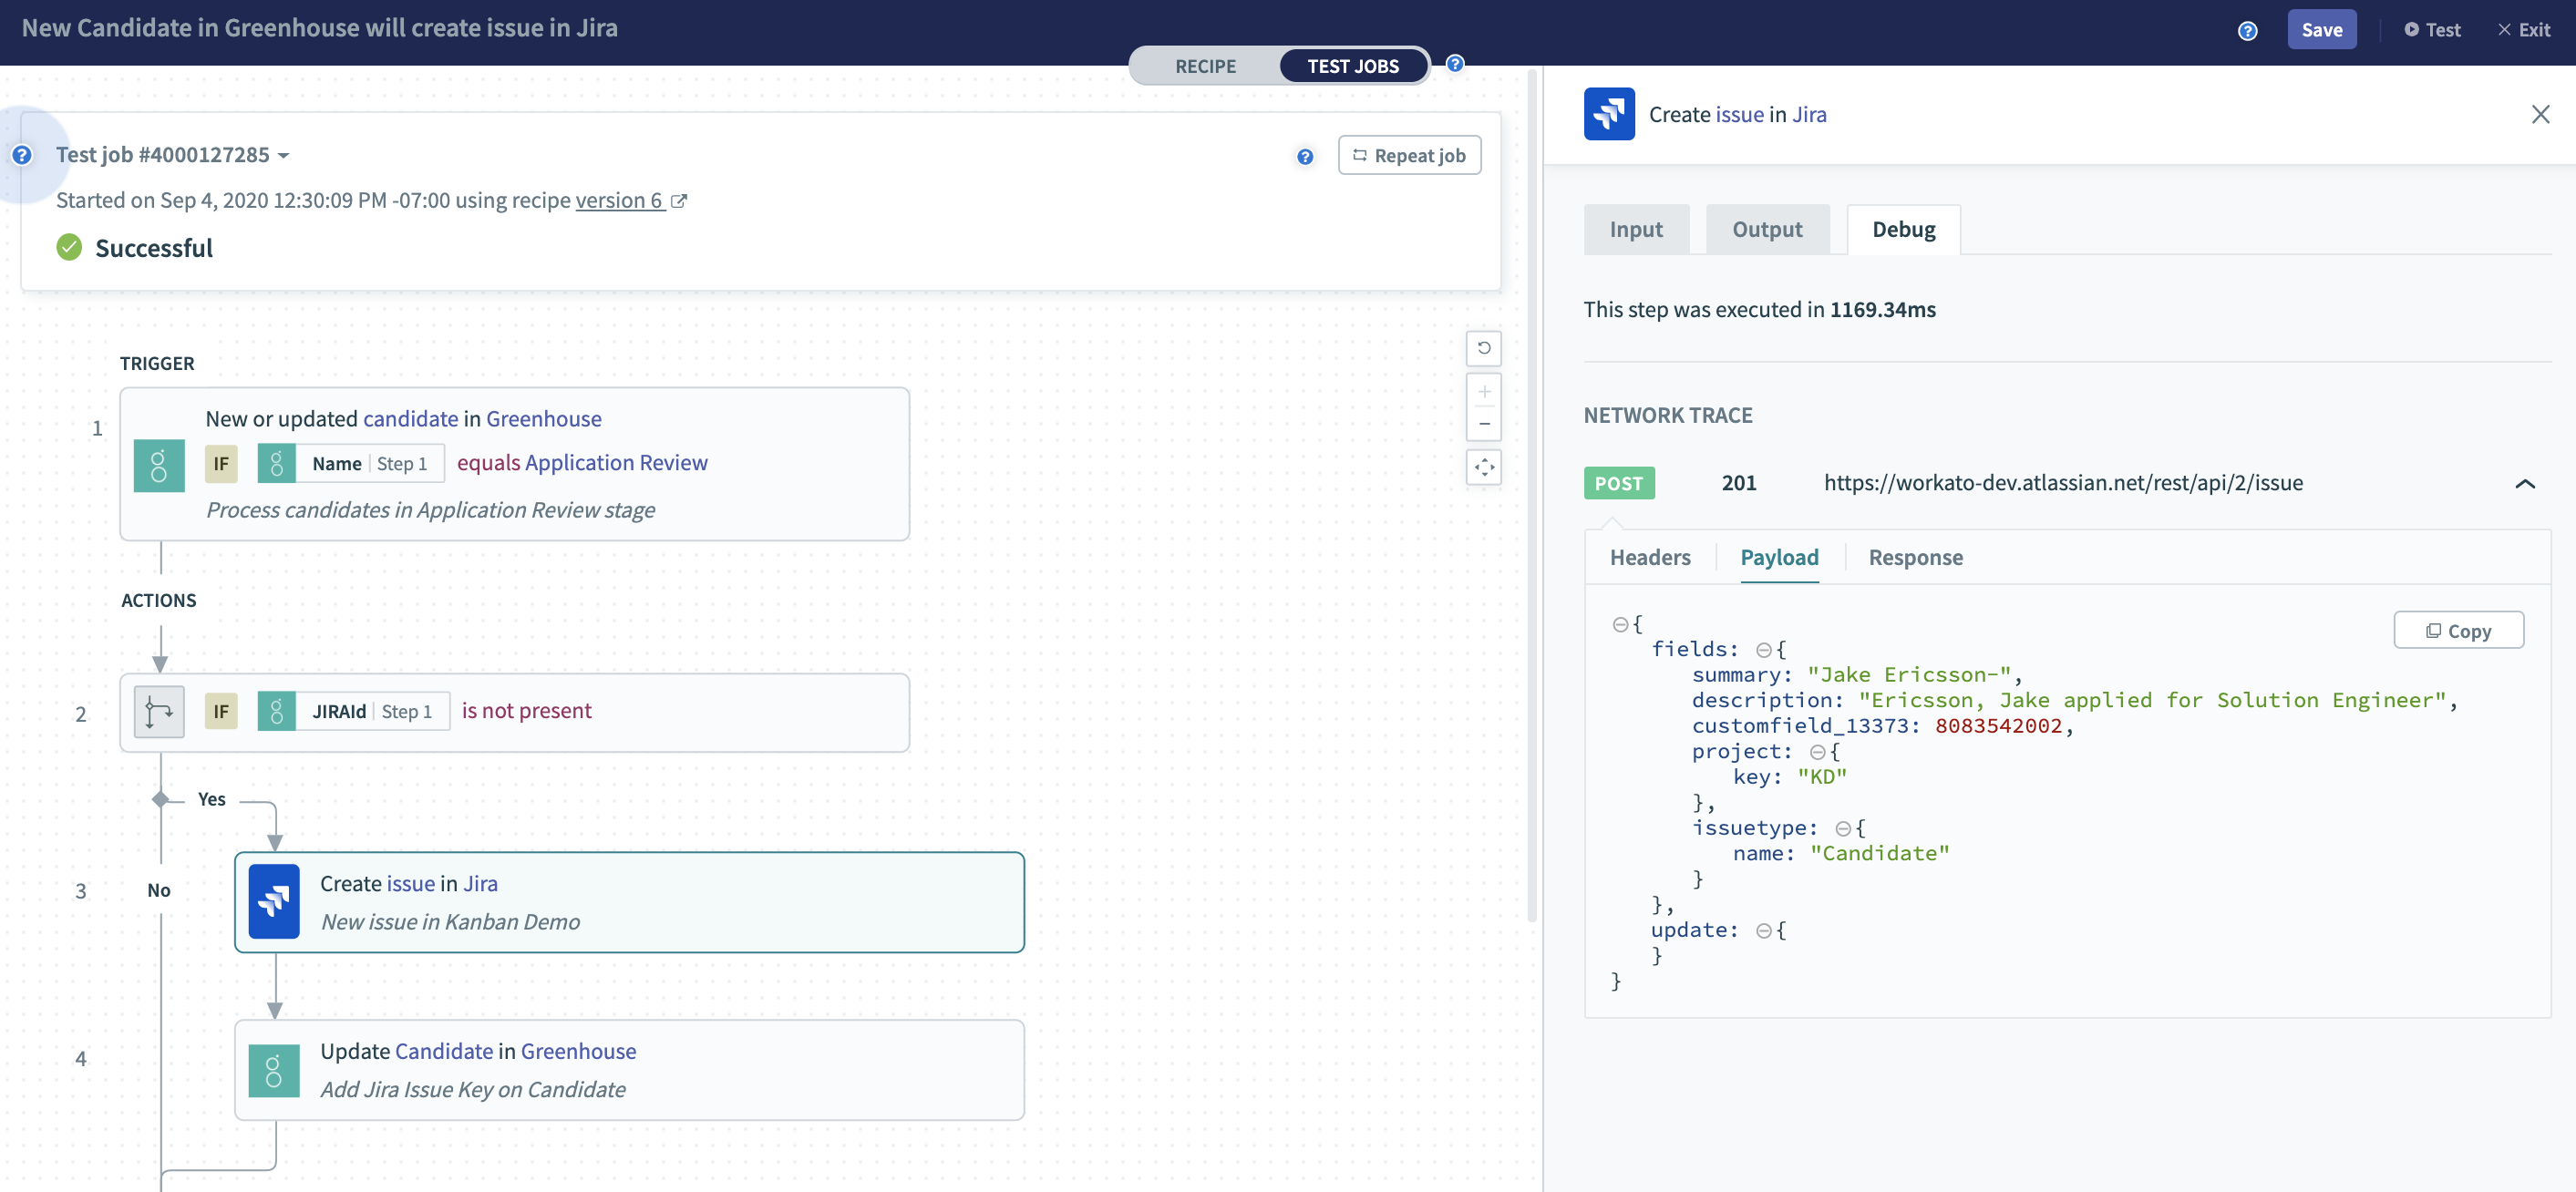
Task: Zoom in using the plus icon
Action: tap(1484, 391)
